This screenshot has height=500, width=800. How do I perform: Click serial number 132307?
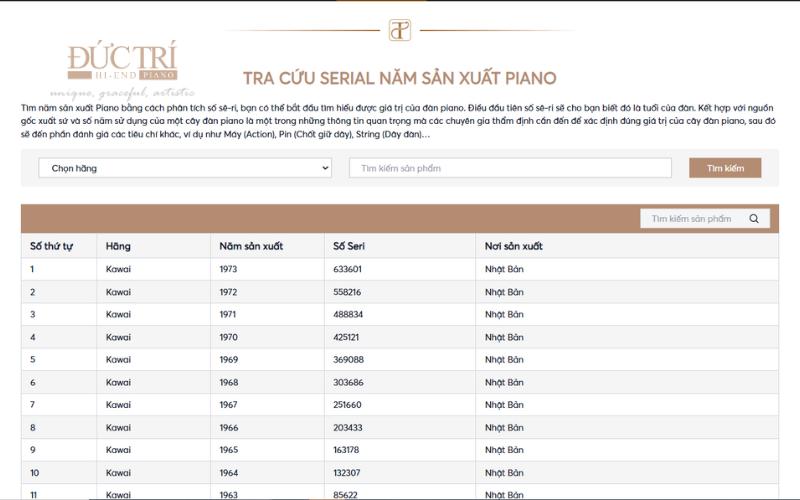(x=347, y=473)
